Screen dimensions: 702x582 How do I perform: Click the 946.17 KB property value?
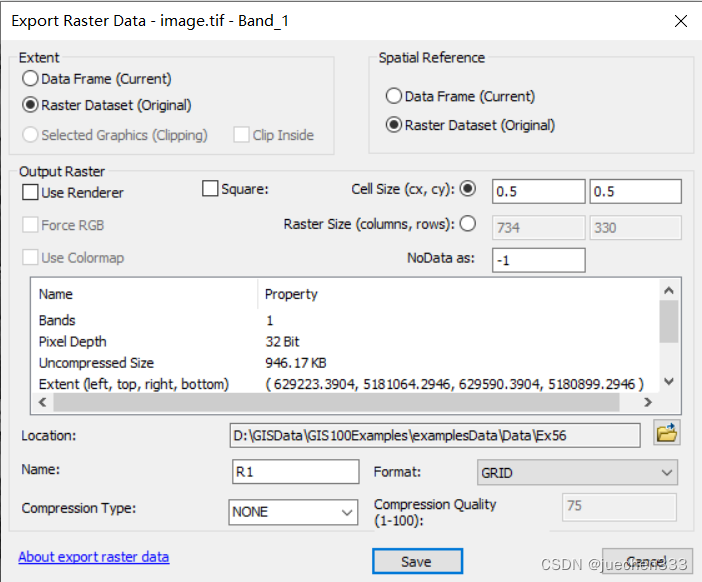click(295, 363)
